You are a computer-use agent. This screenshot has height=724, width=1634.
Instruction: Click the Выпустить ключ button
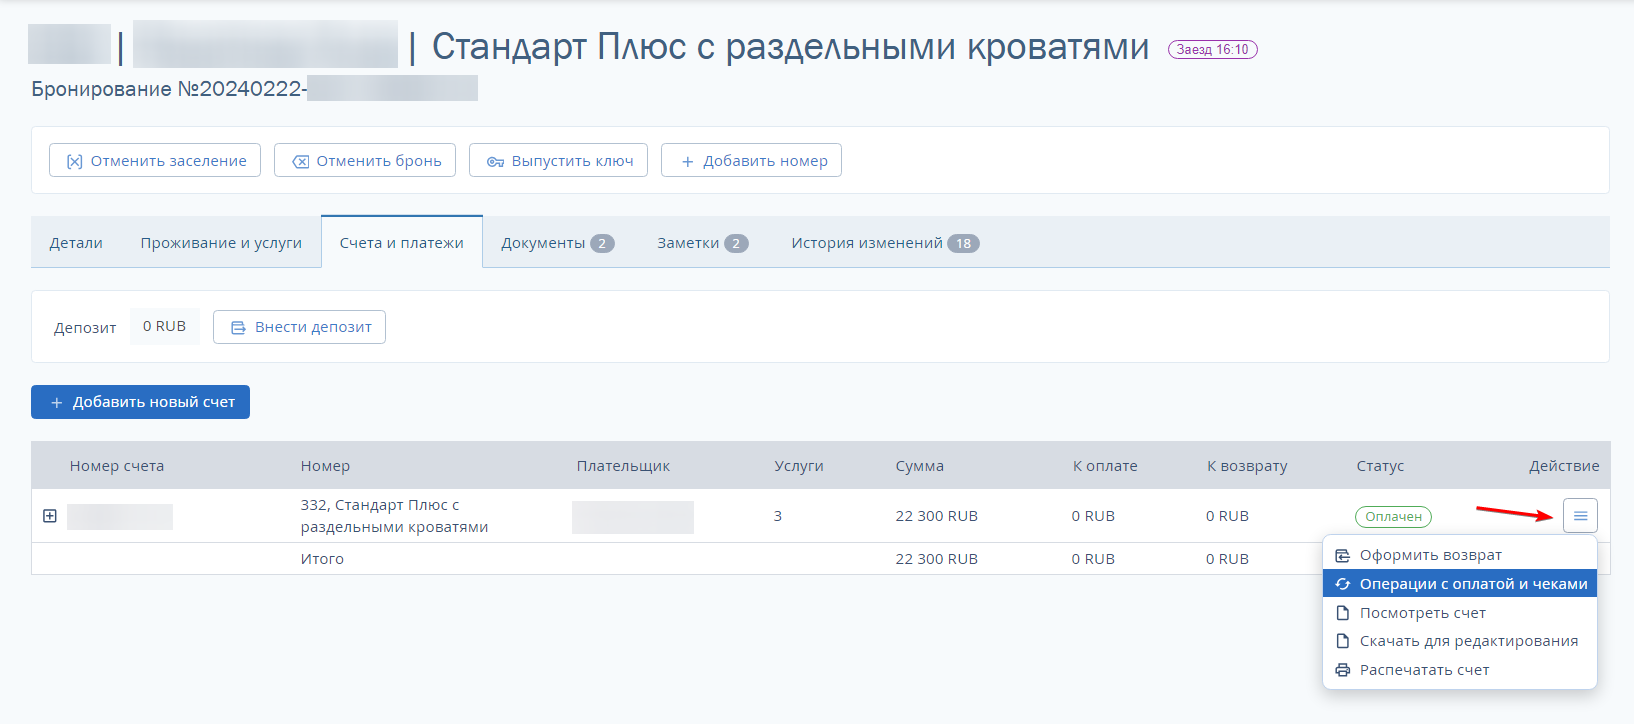558,160
